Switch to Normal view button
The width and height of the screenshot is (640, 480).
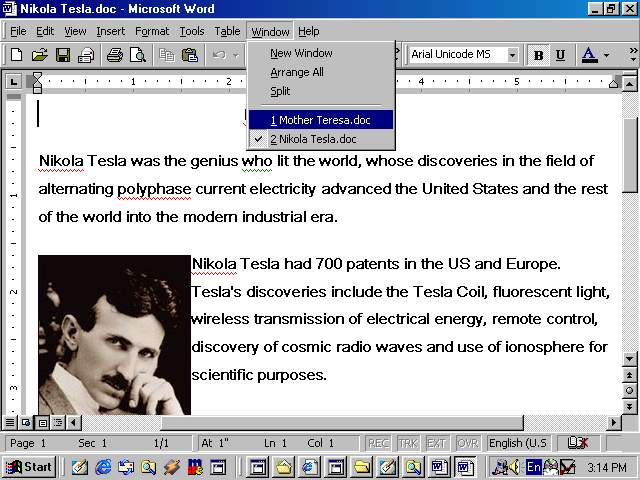[10, 422]
